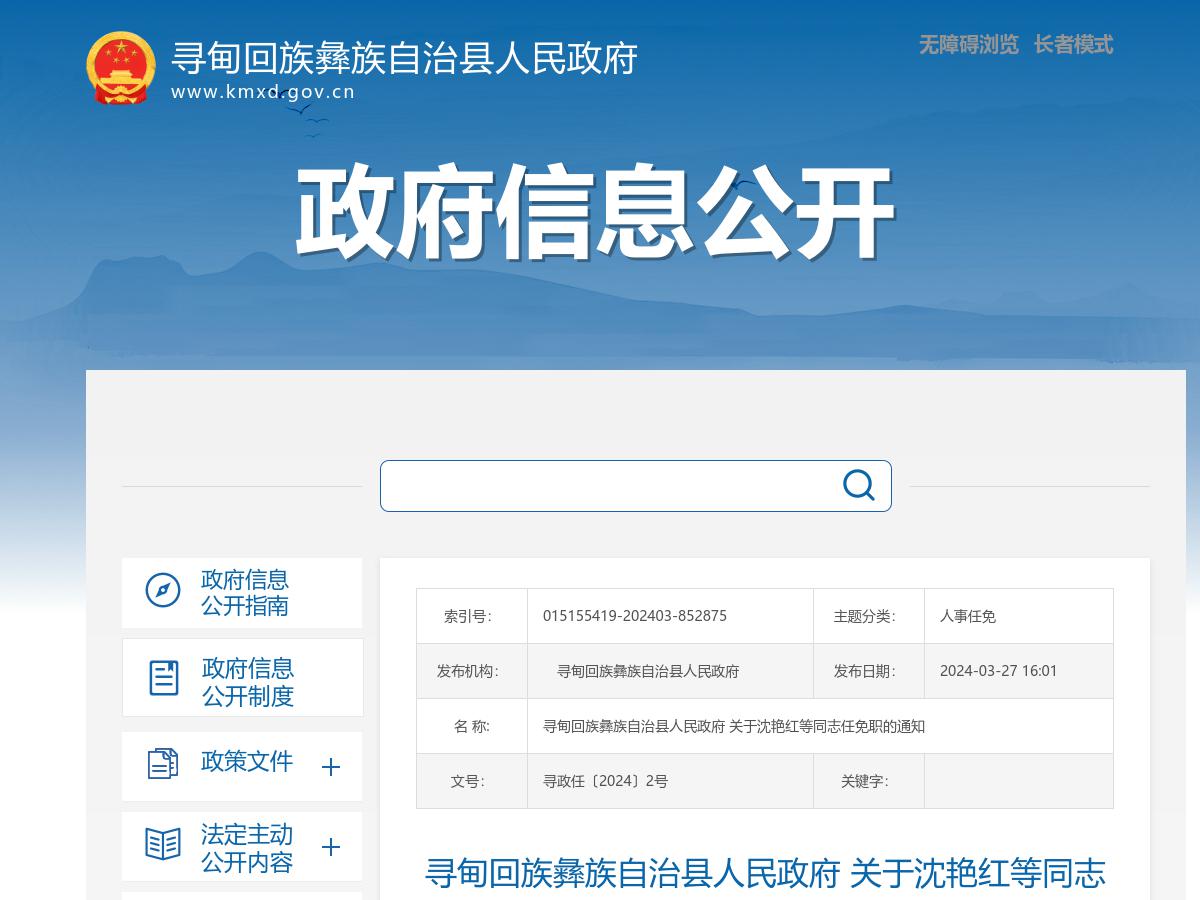
Task: Open 无障碍浏览 accessibility mode
Action: coord(965,46)
